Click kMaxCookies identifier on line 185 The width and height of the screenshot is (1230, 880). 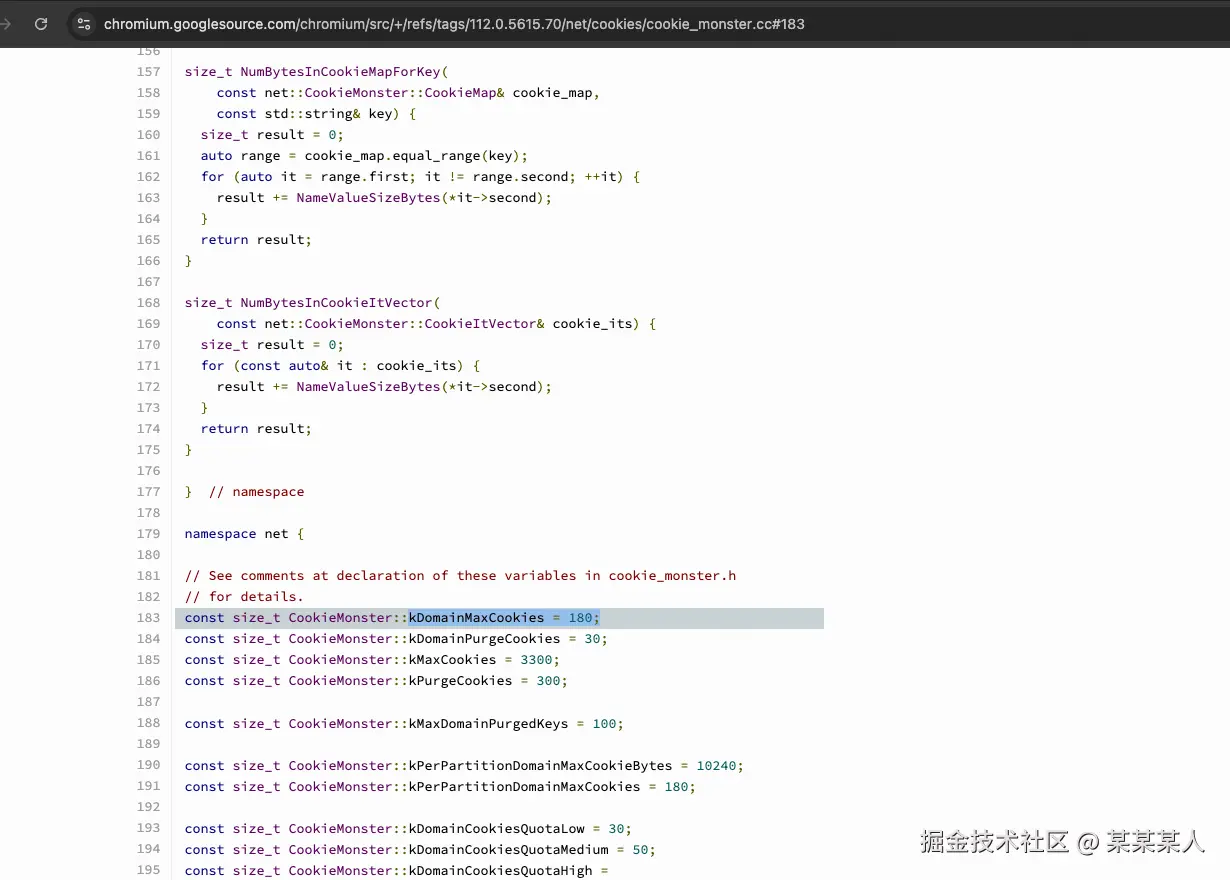pyautogui.click(x=452, y=660)
